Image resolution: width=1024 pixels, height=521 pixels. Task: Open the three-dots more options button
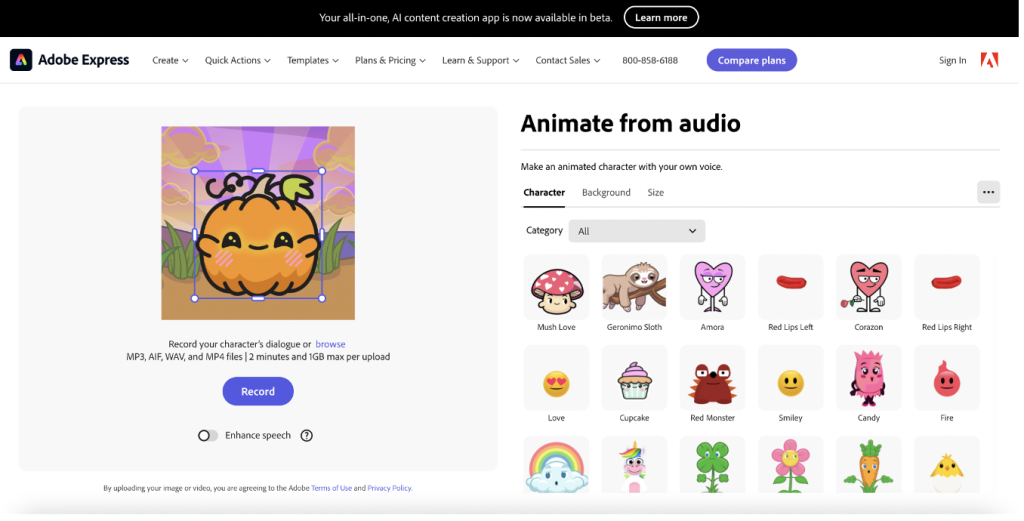pyautogui.click(x=988, y=192)
